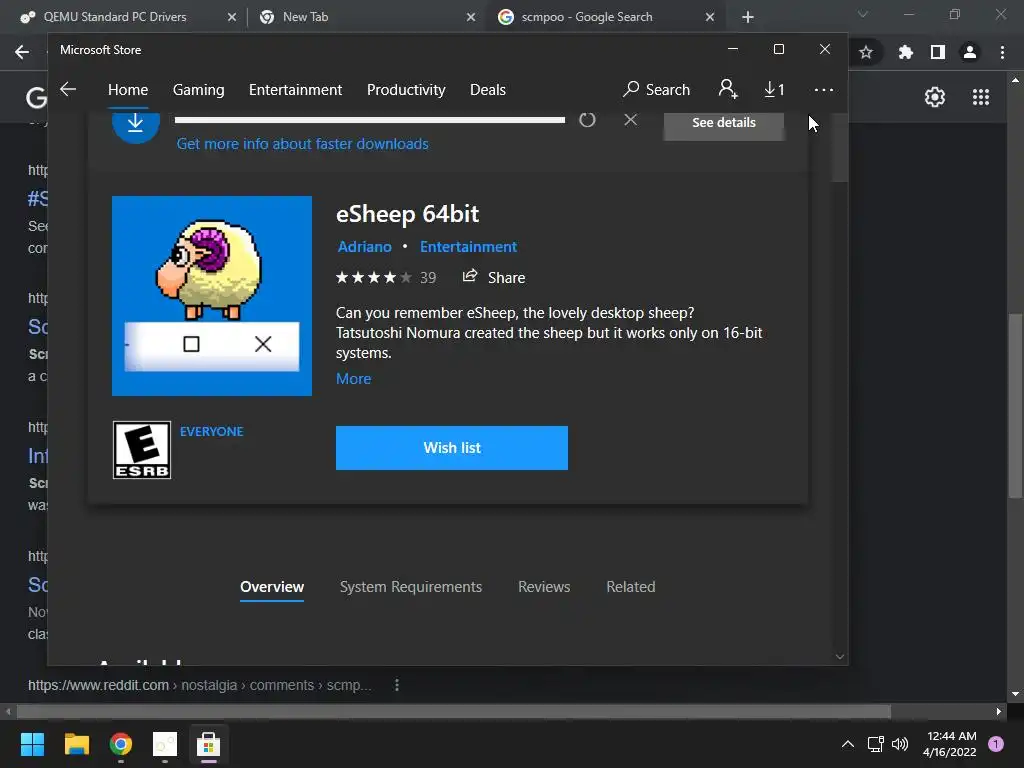Viewport: 1024px width, 768px height.
Task: Open the Store see-more ellipsis menu
Action: pyautogui.click(x=824, y=89)
